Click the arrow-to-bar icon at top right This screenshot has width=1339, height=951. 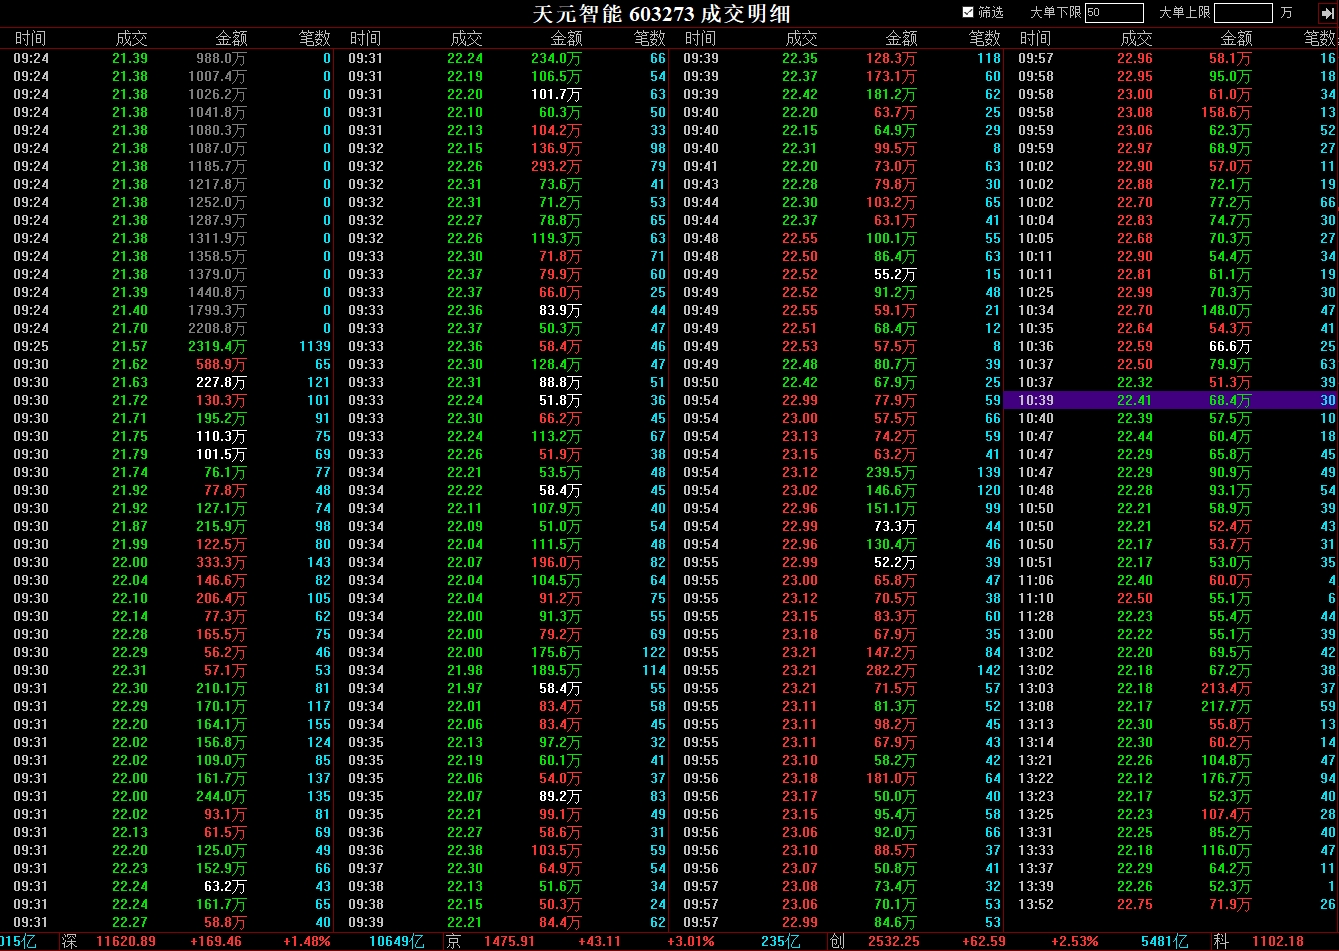click(1328, 12)
